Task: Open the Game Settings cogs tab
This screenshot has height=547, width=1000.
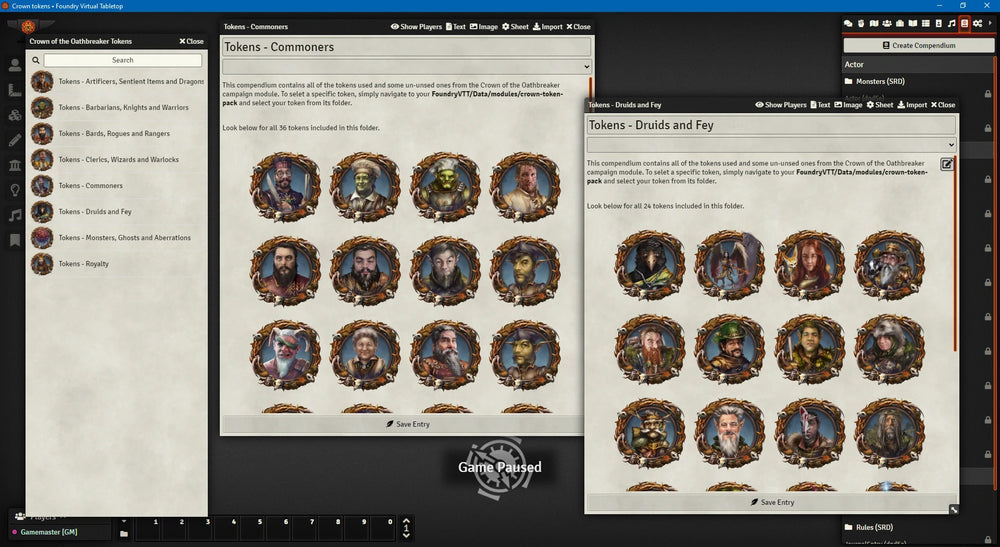Action: coord(977,23)
